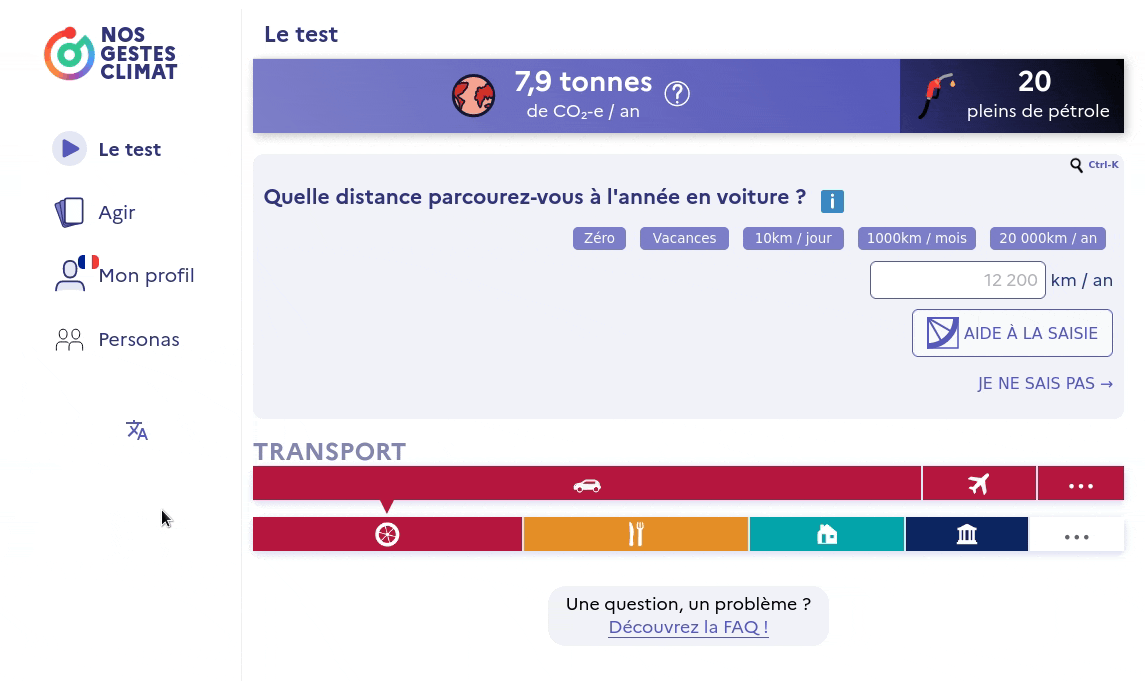The image size is (1145, 681).
Task: Open Personas in the sidebar
Action: (138, 339)
